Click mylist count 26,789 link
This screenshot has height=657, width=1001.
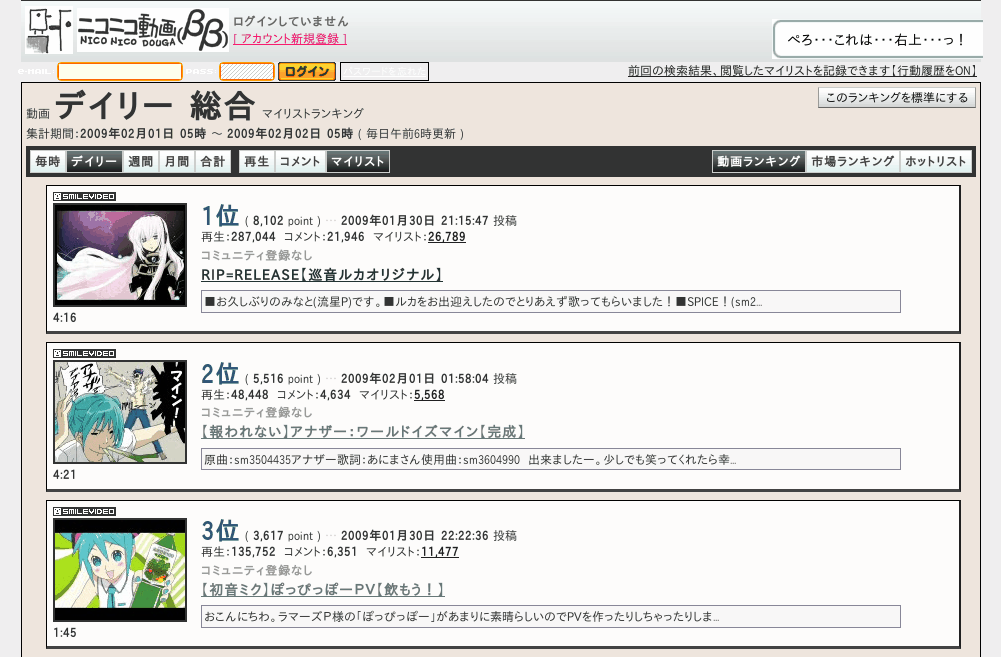(446, 237)
